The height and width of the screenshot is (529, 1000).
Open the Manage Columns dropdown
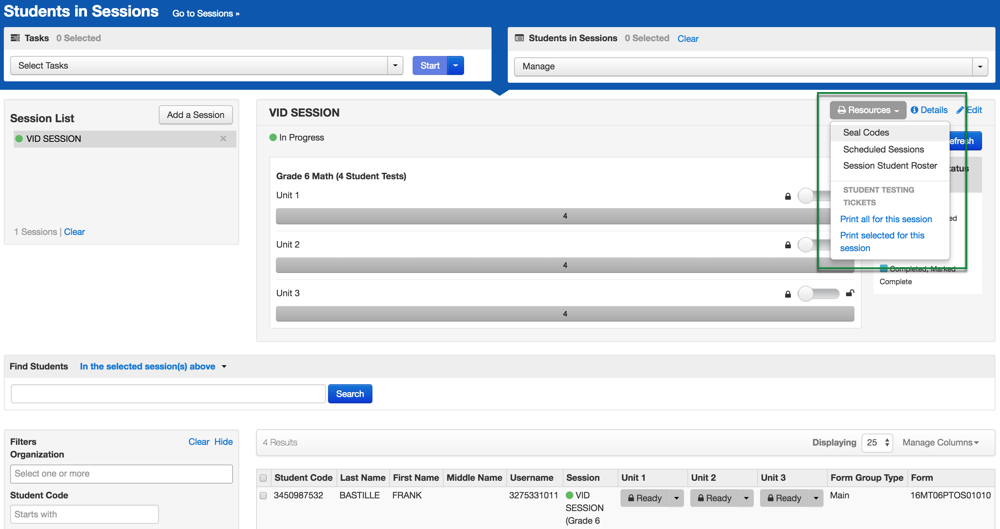pyautogui.click(x=940, y=442)
